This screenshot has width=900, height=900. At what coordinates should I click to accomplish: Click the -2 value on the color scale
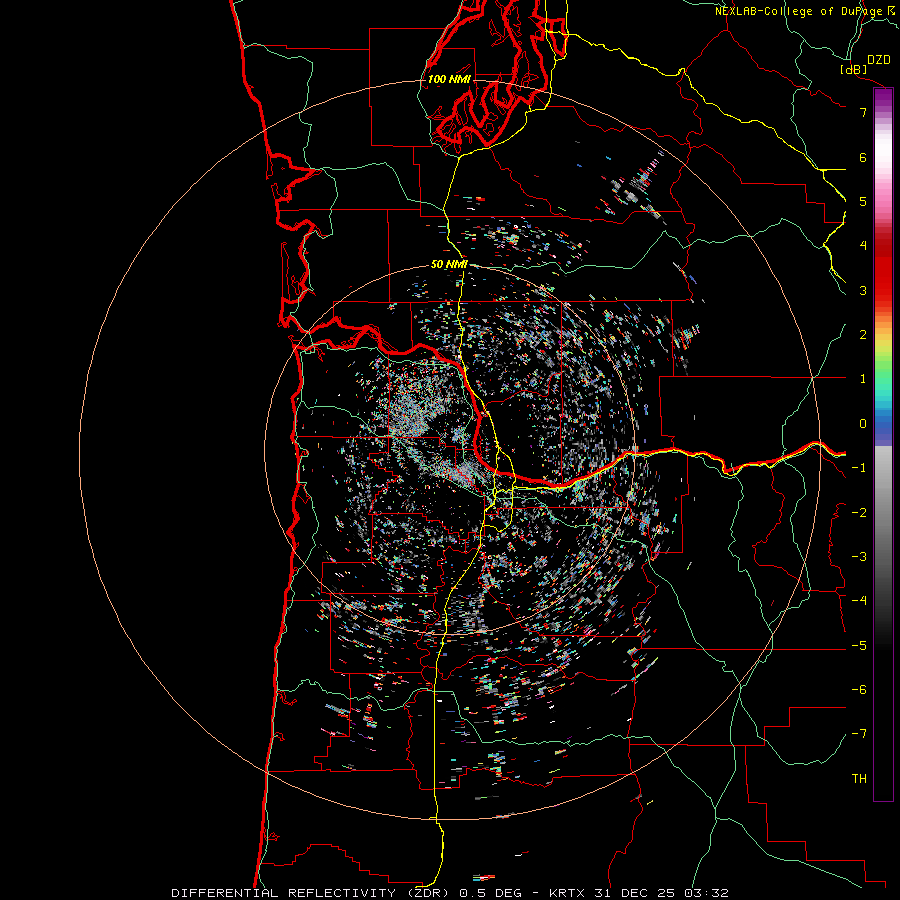tap(859, 513)
